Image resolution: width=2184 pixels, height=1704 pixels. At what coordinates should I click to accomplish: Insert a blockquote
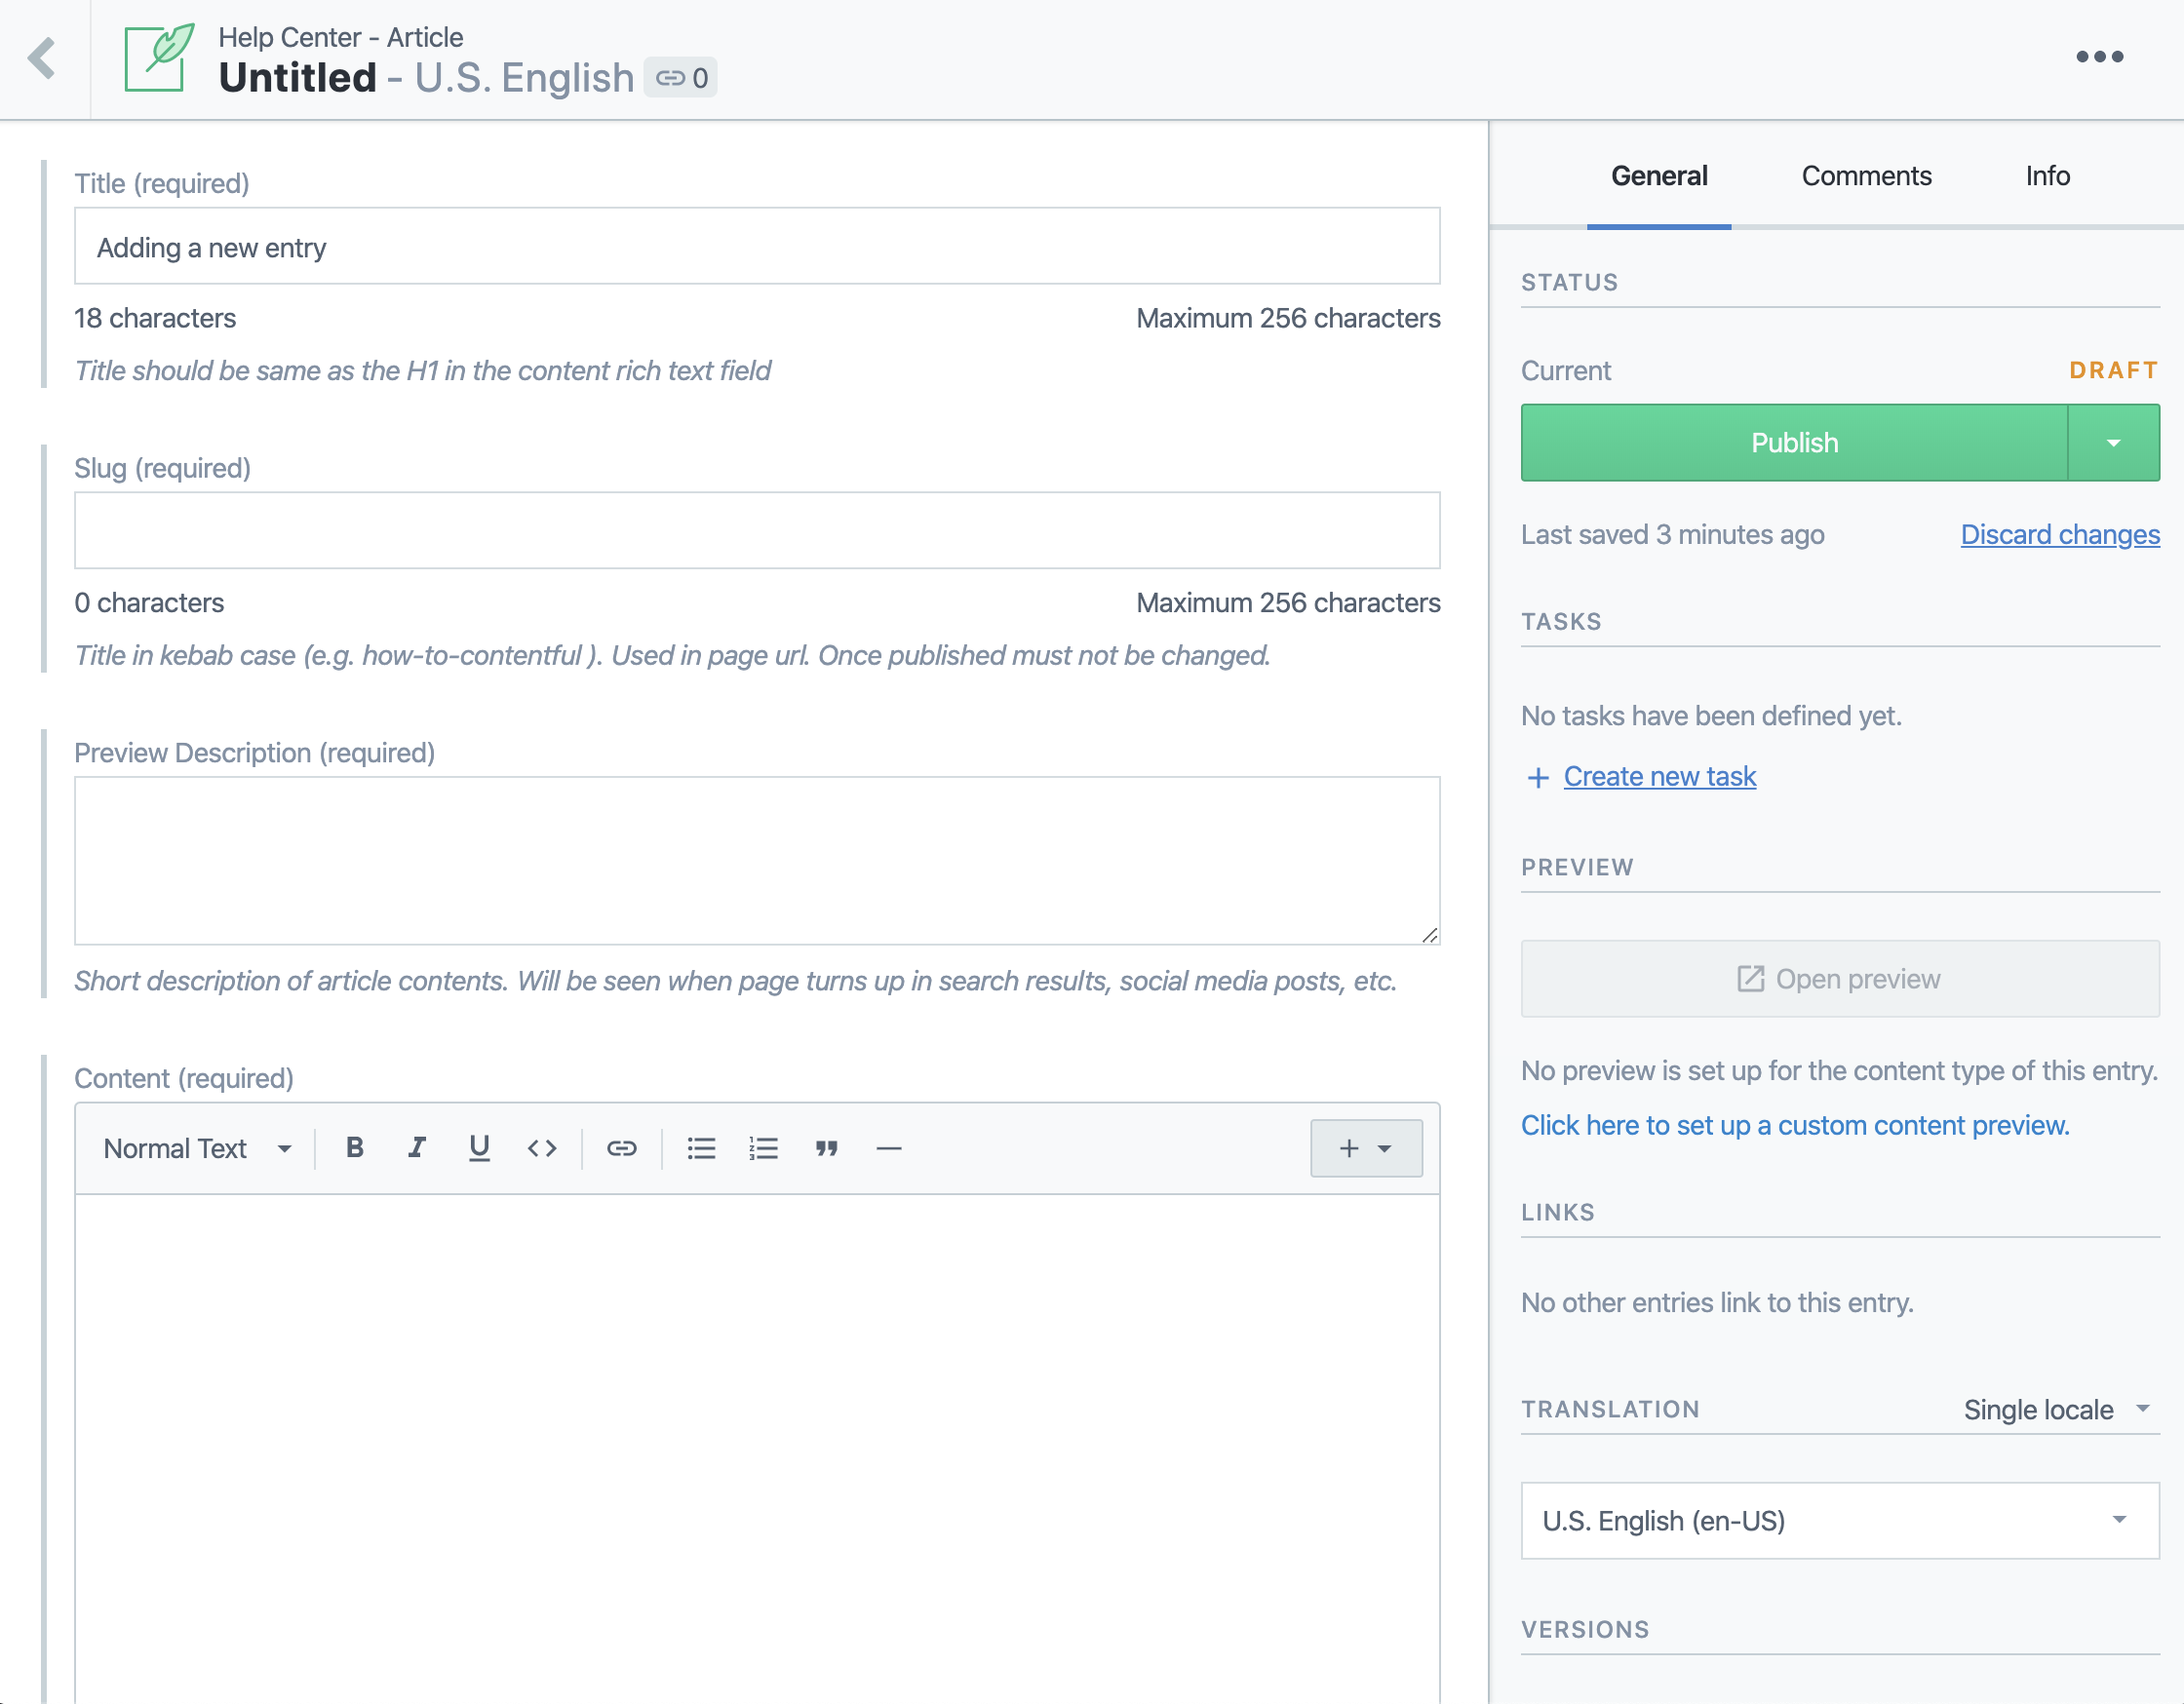coord(827,1148)
